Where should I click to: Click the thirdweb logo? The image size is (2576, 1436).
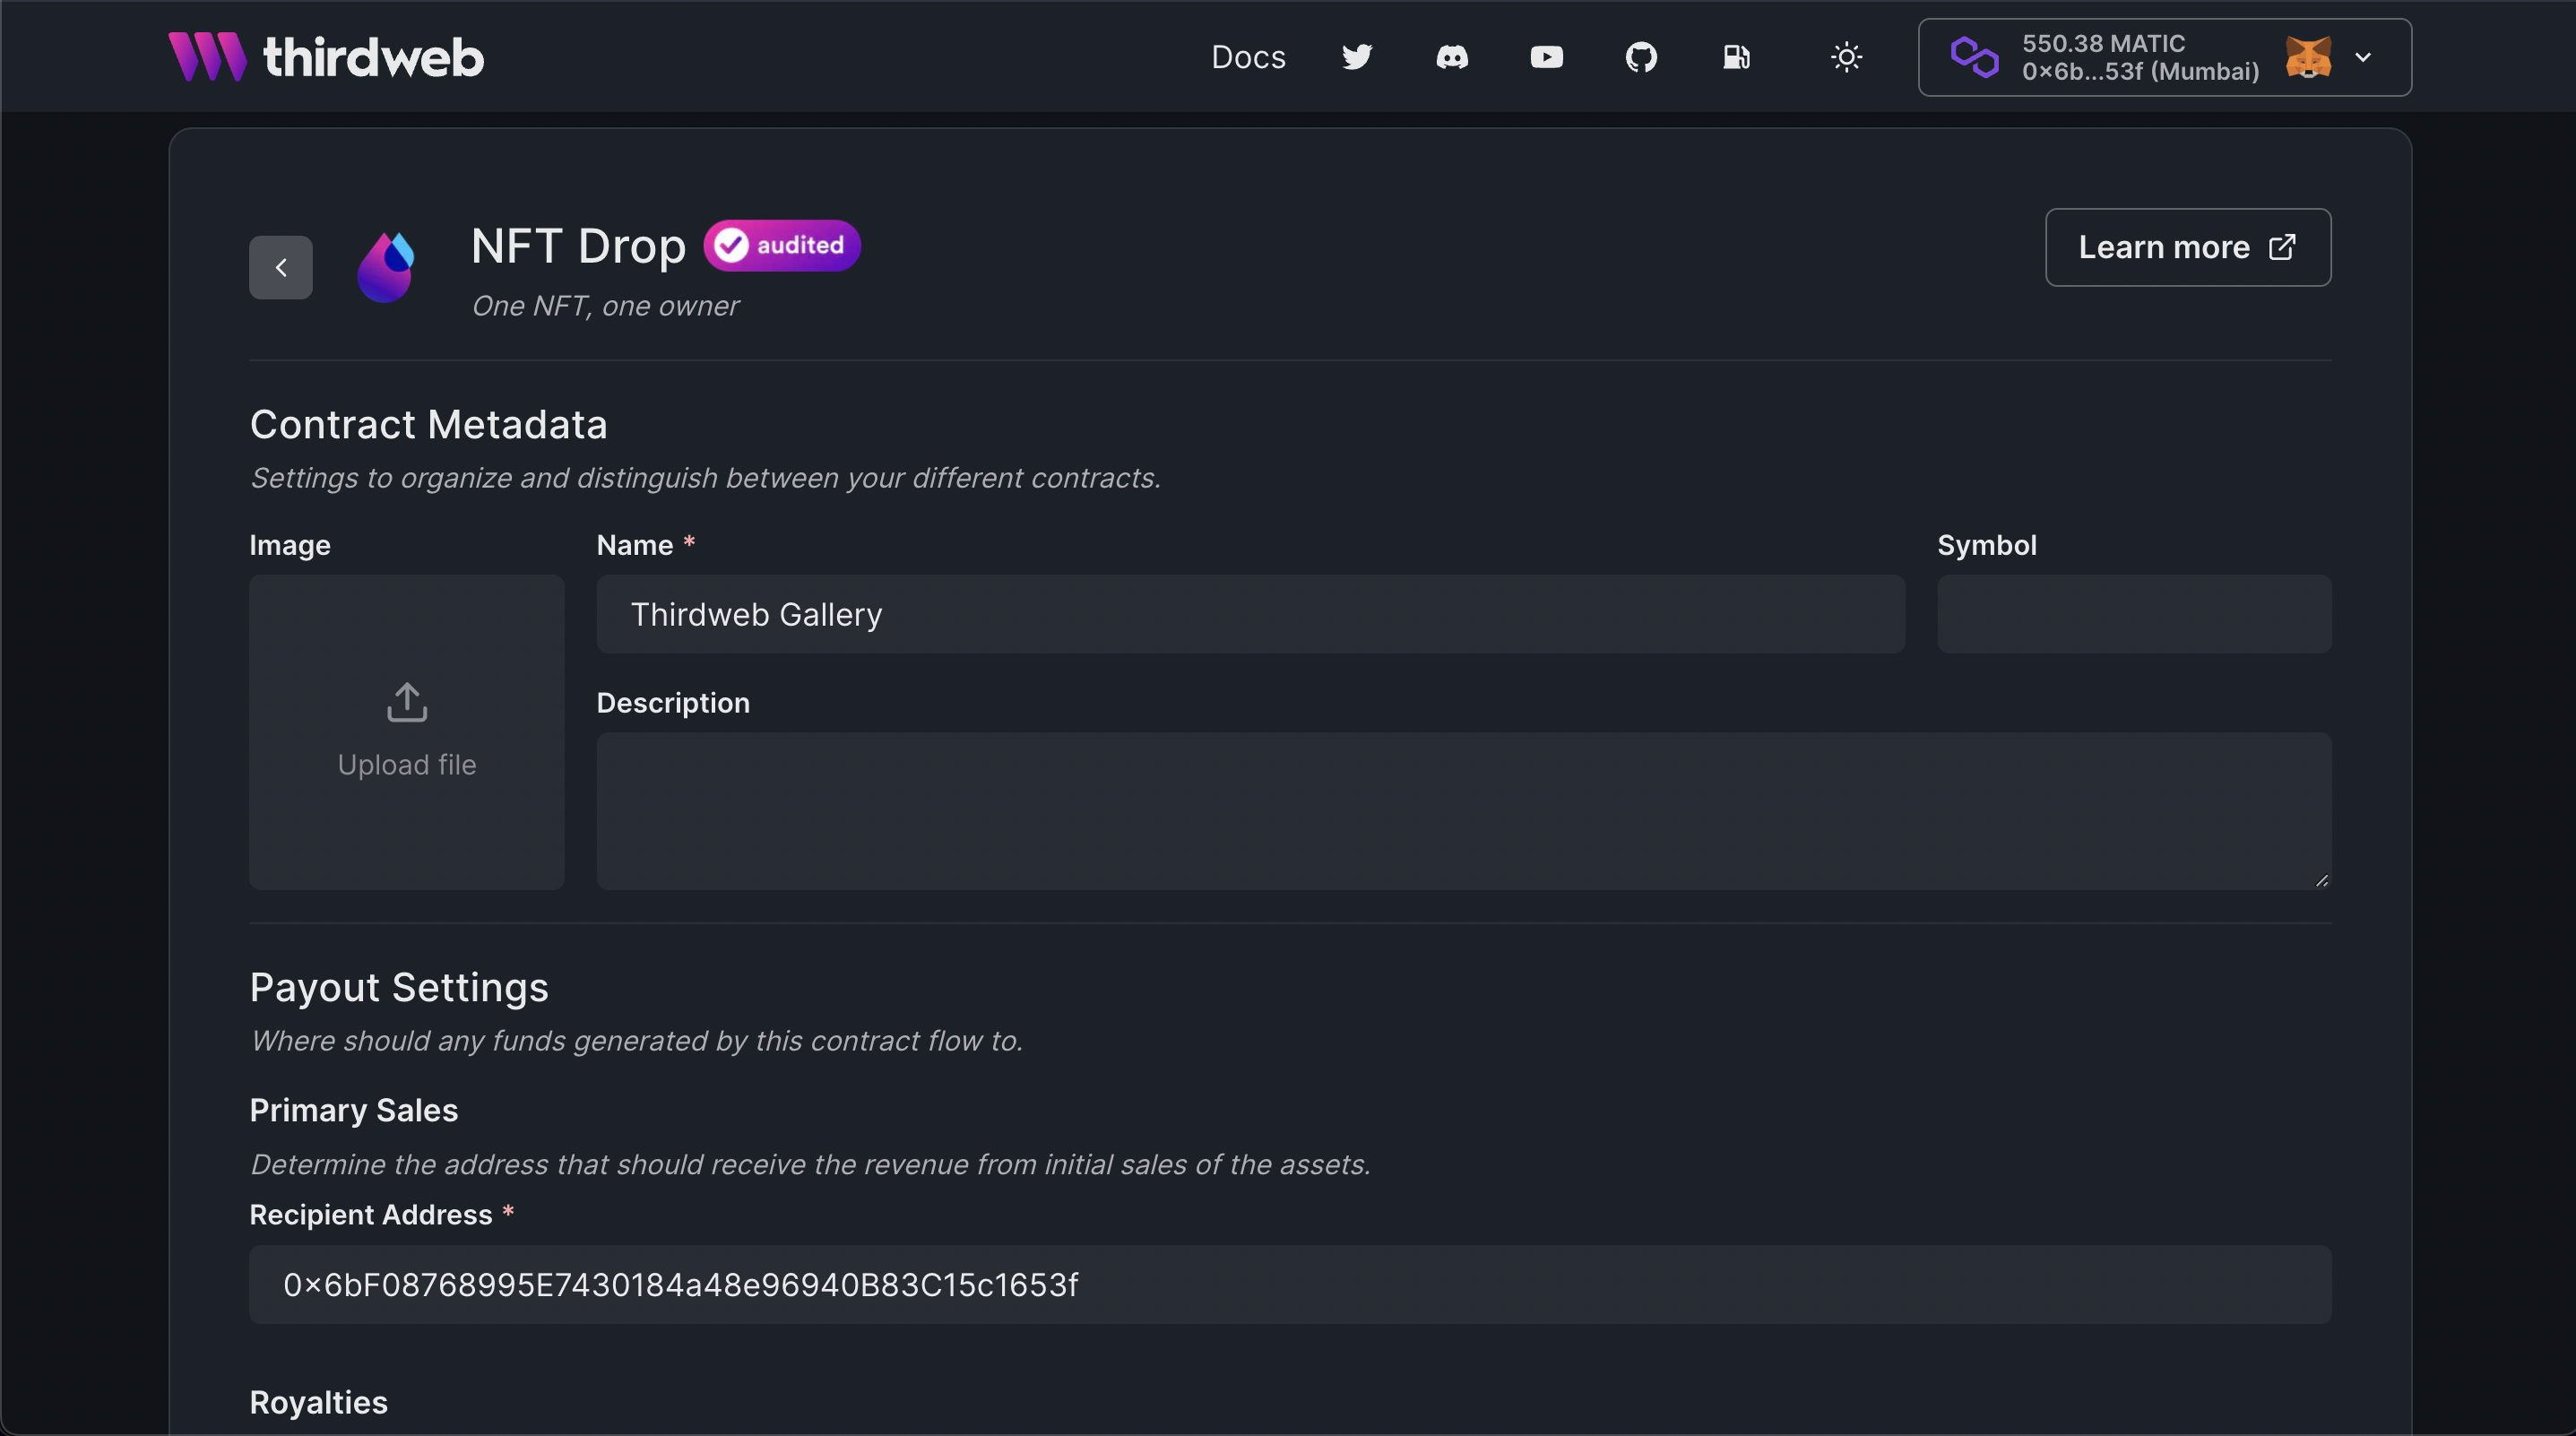click(x=326, y=56)
